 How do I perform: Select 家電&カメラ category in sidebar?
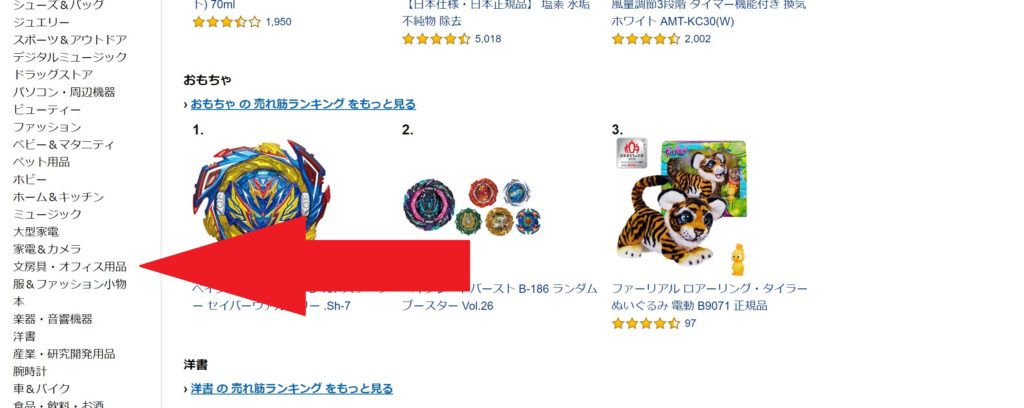[47, 249]
